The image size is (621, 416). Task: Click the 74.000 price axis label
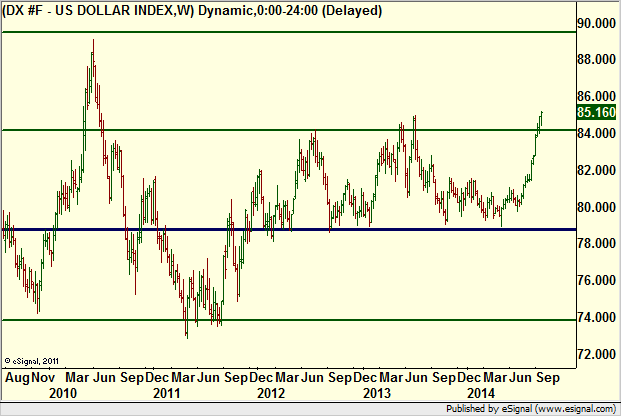[596, 317]
